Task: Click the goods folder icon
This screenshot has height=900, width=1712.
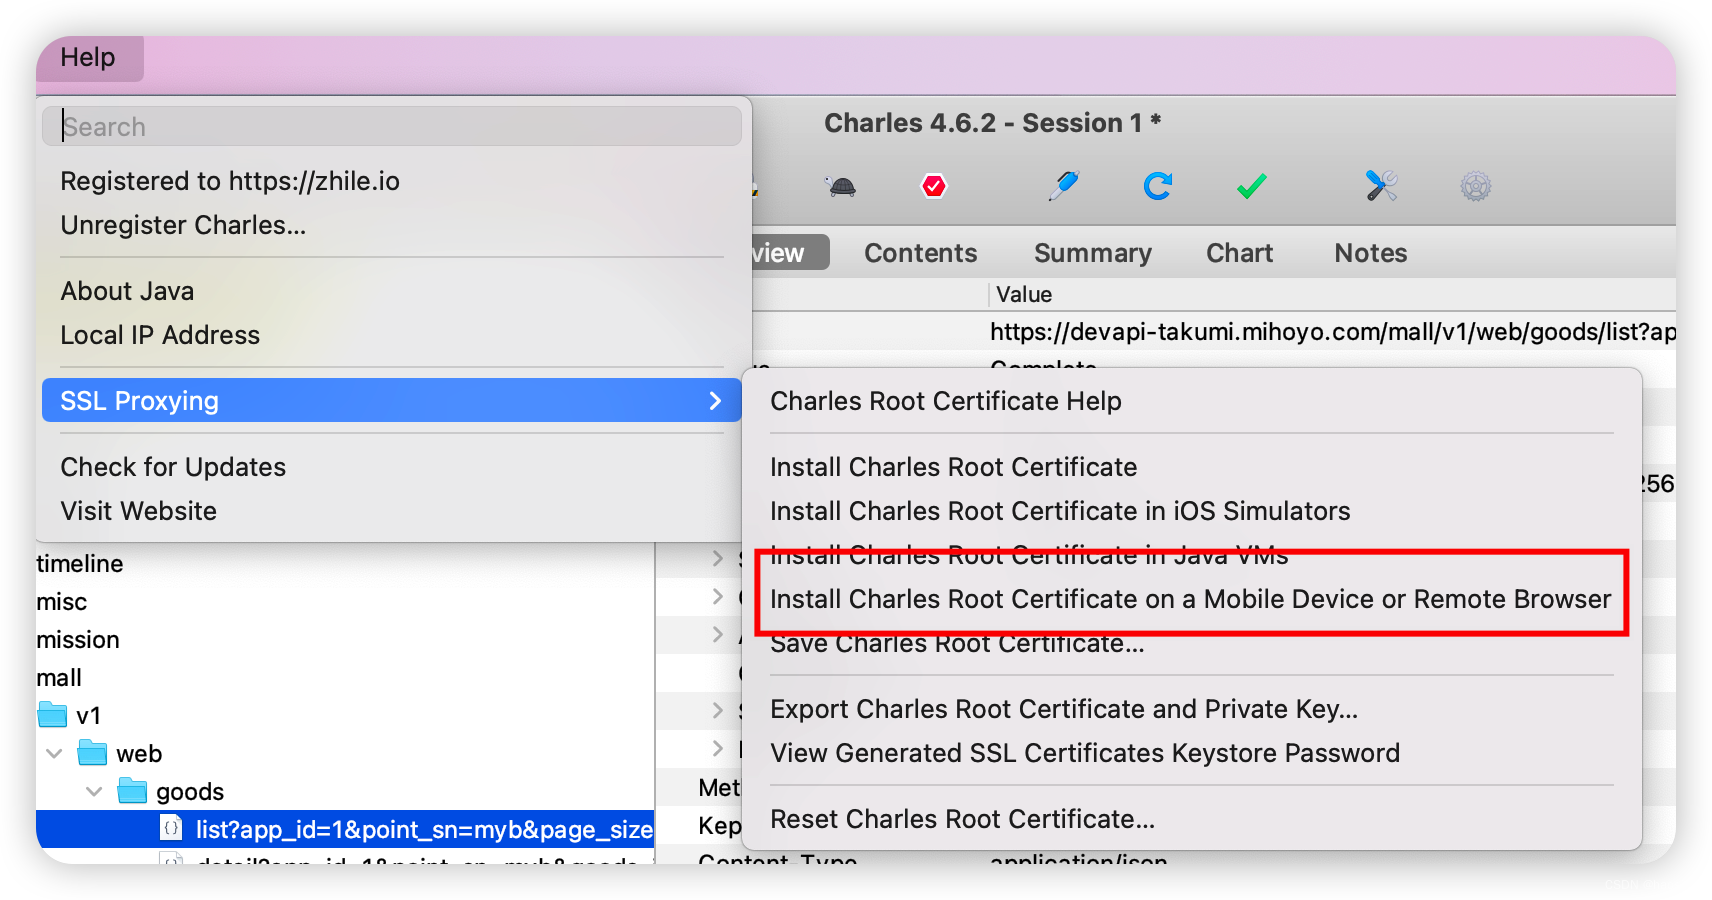Action: click(x=132, y=791)
